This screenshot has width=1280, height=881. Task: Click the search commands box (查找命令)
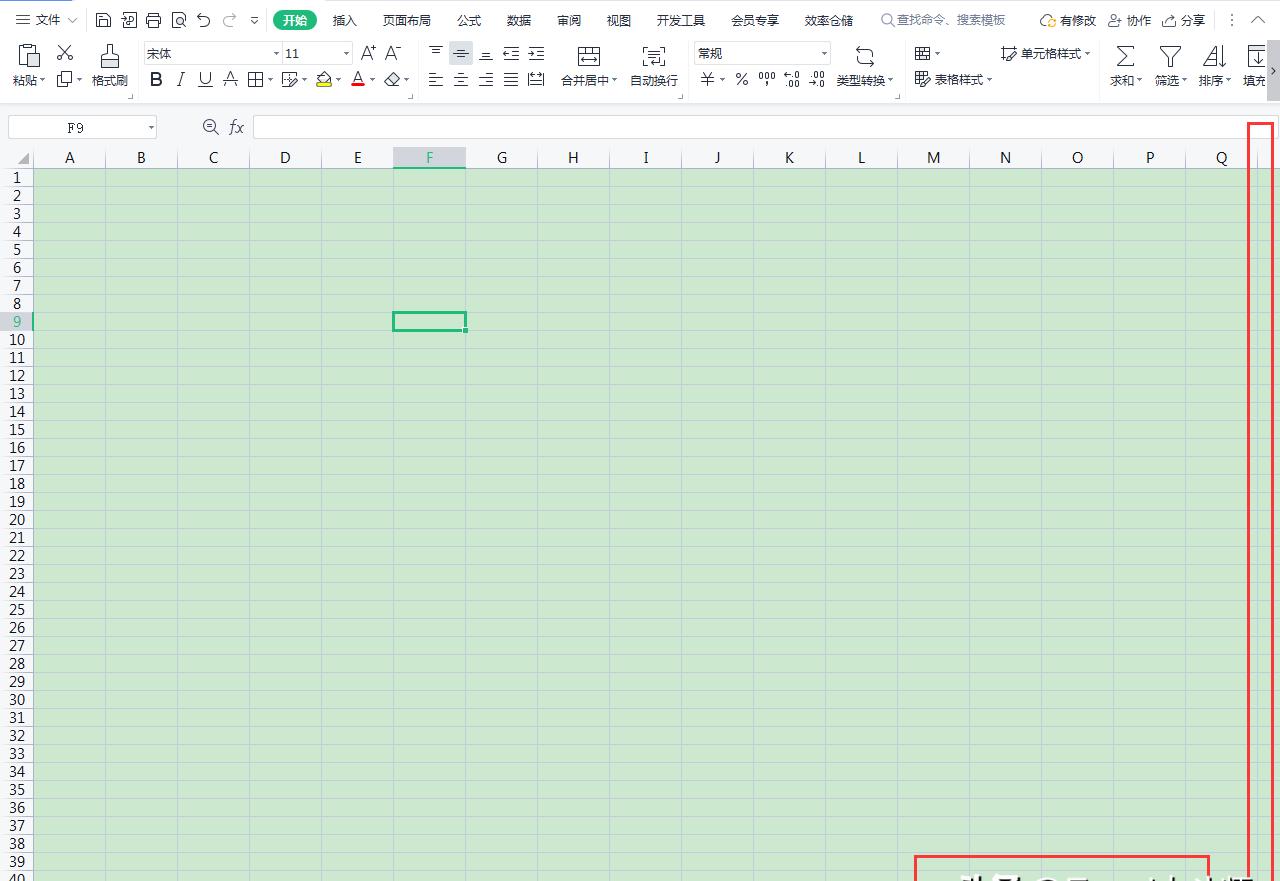(943, 20)
